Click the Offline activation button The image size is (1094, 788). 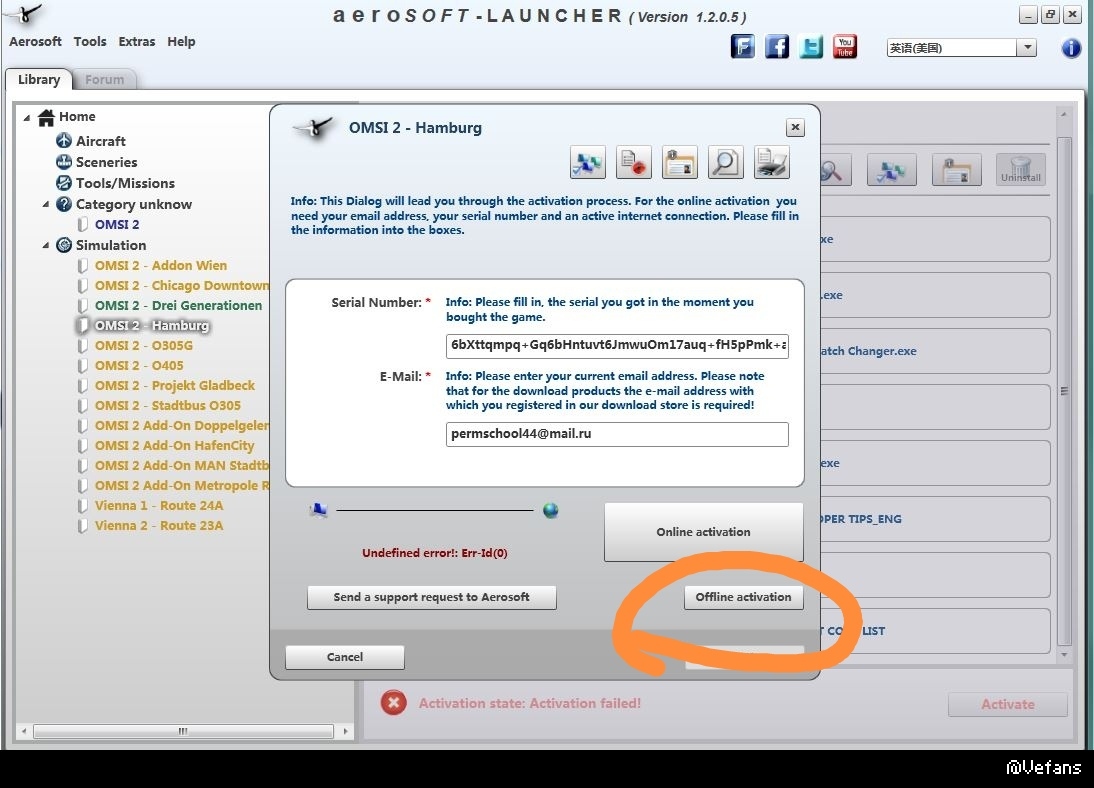coord(744,597)
